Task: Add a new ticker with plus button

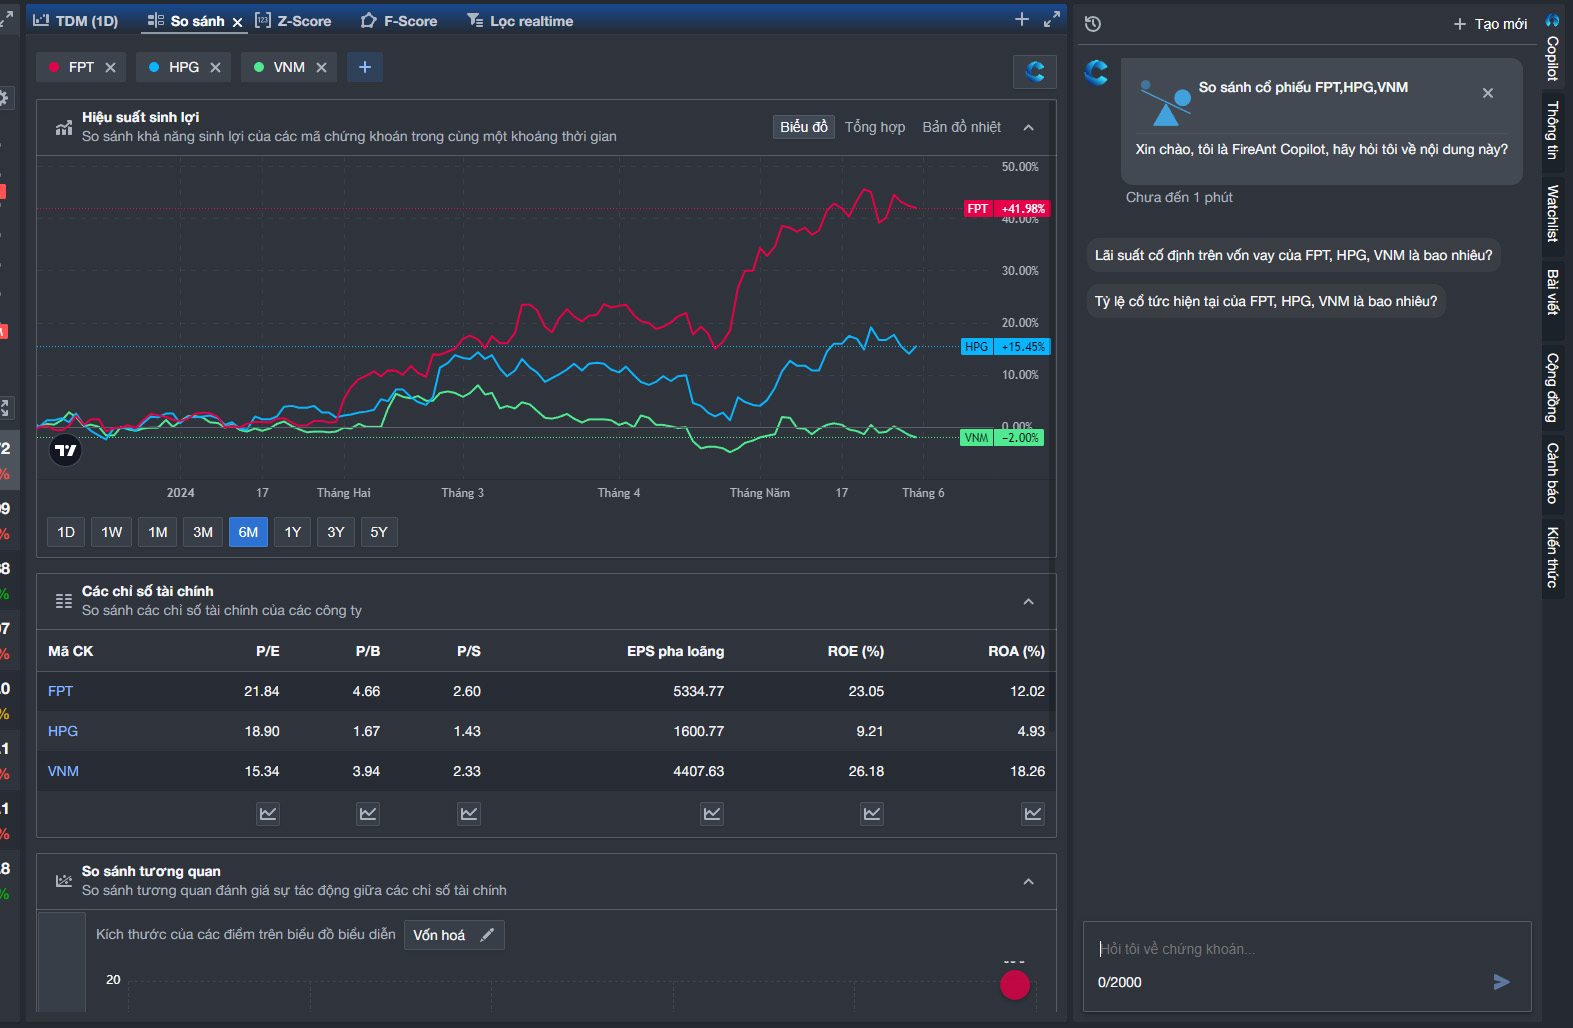Action: point(365,67)
